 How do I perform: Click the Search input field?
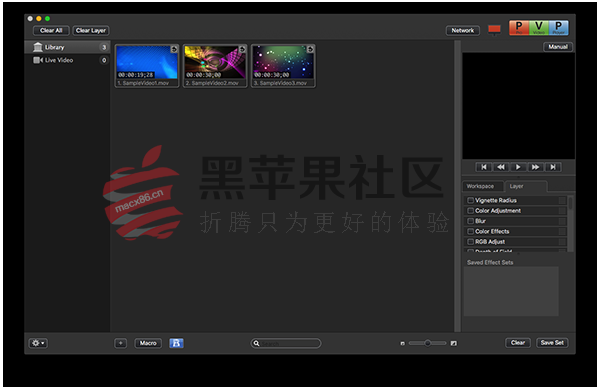coord(286,343)
